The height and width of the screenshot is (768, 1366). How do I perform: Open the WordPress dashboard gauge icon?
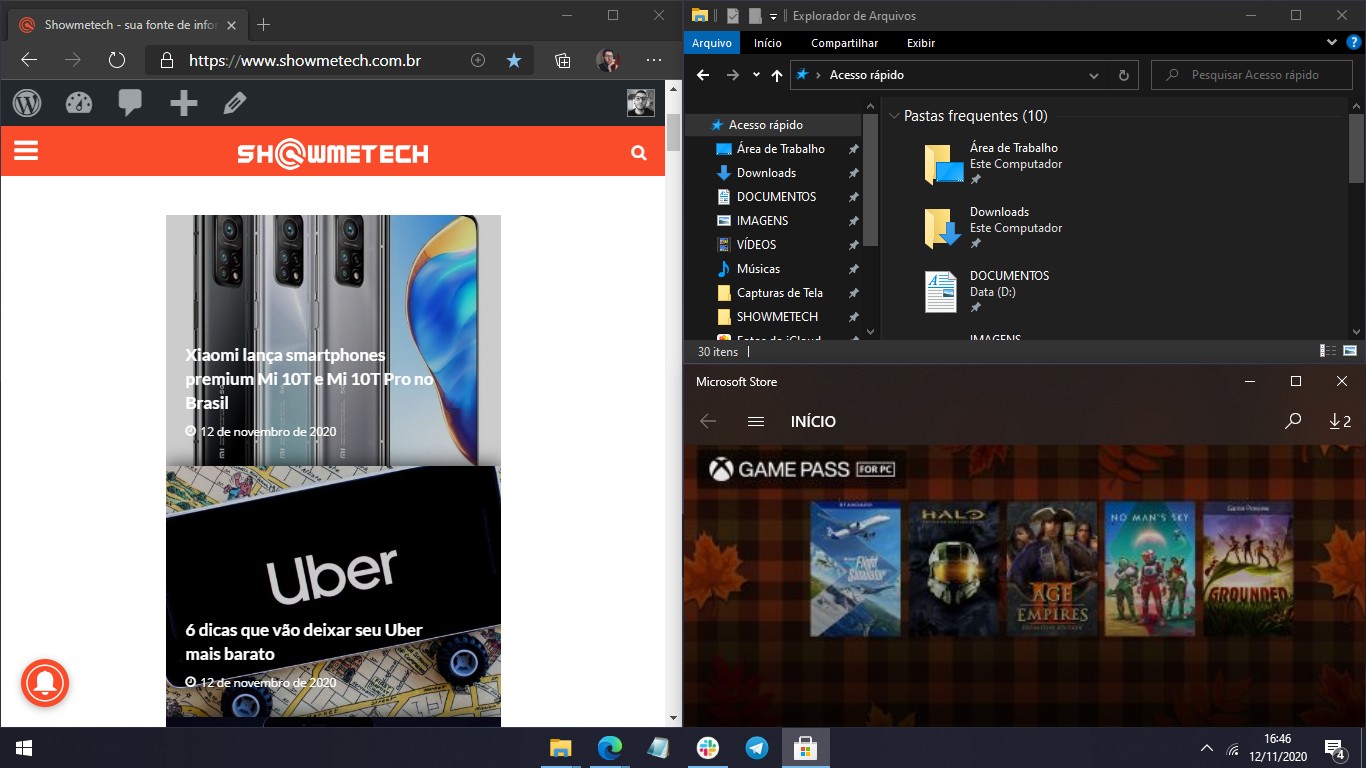(x=79, y=102)
